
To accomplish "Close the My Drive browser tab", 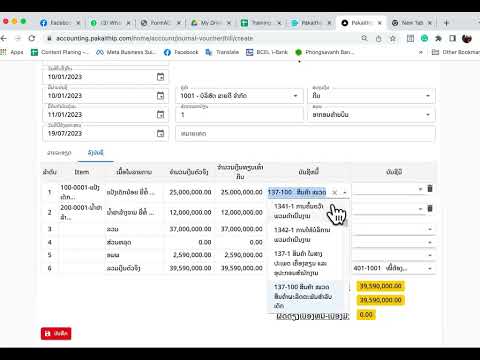I will click(x=229, y=23).
